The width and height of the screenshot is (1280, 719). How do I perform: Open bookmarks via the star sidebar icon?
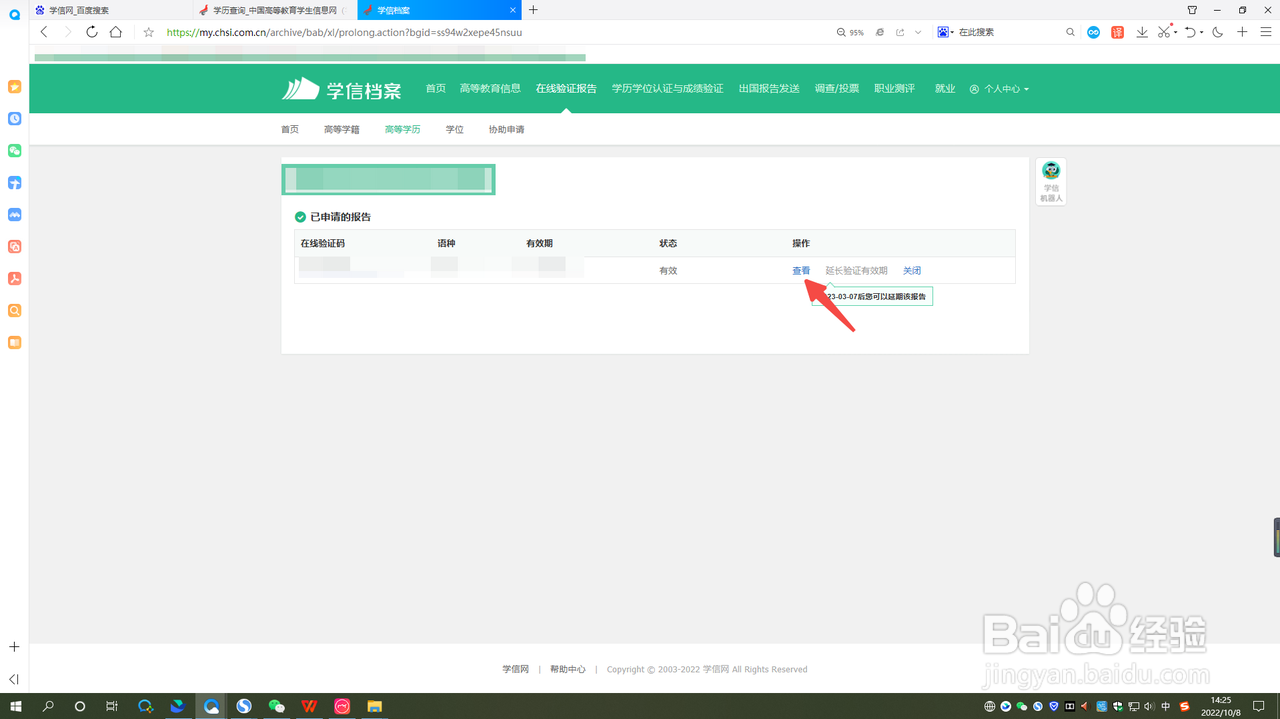(14, 87)
